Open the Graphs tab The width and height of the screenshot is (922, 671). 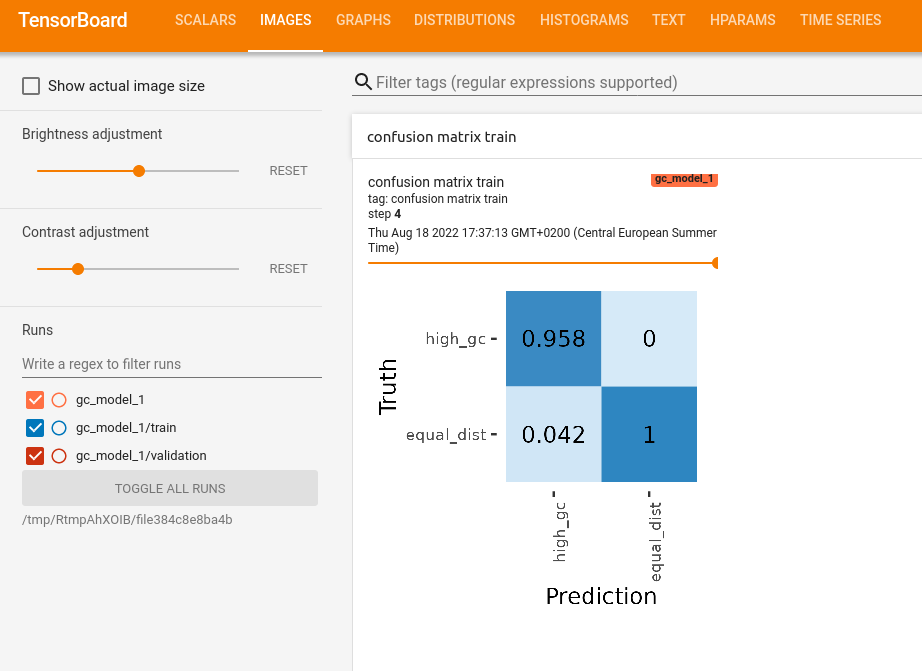pos(363,20)
